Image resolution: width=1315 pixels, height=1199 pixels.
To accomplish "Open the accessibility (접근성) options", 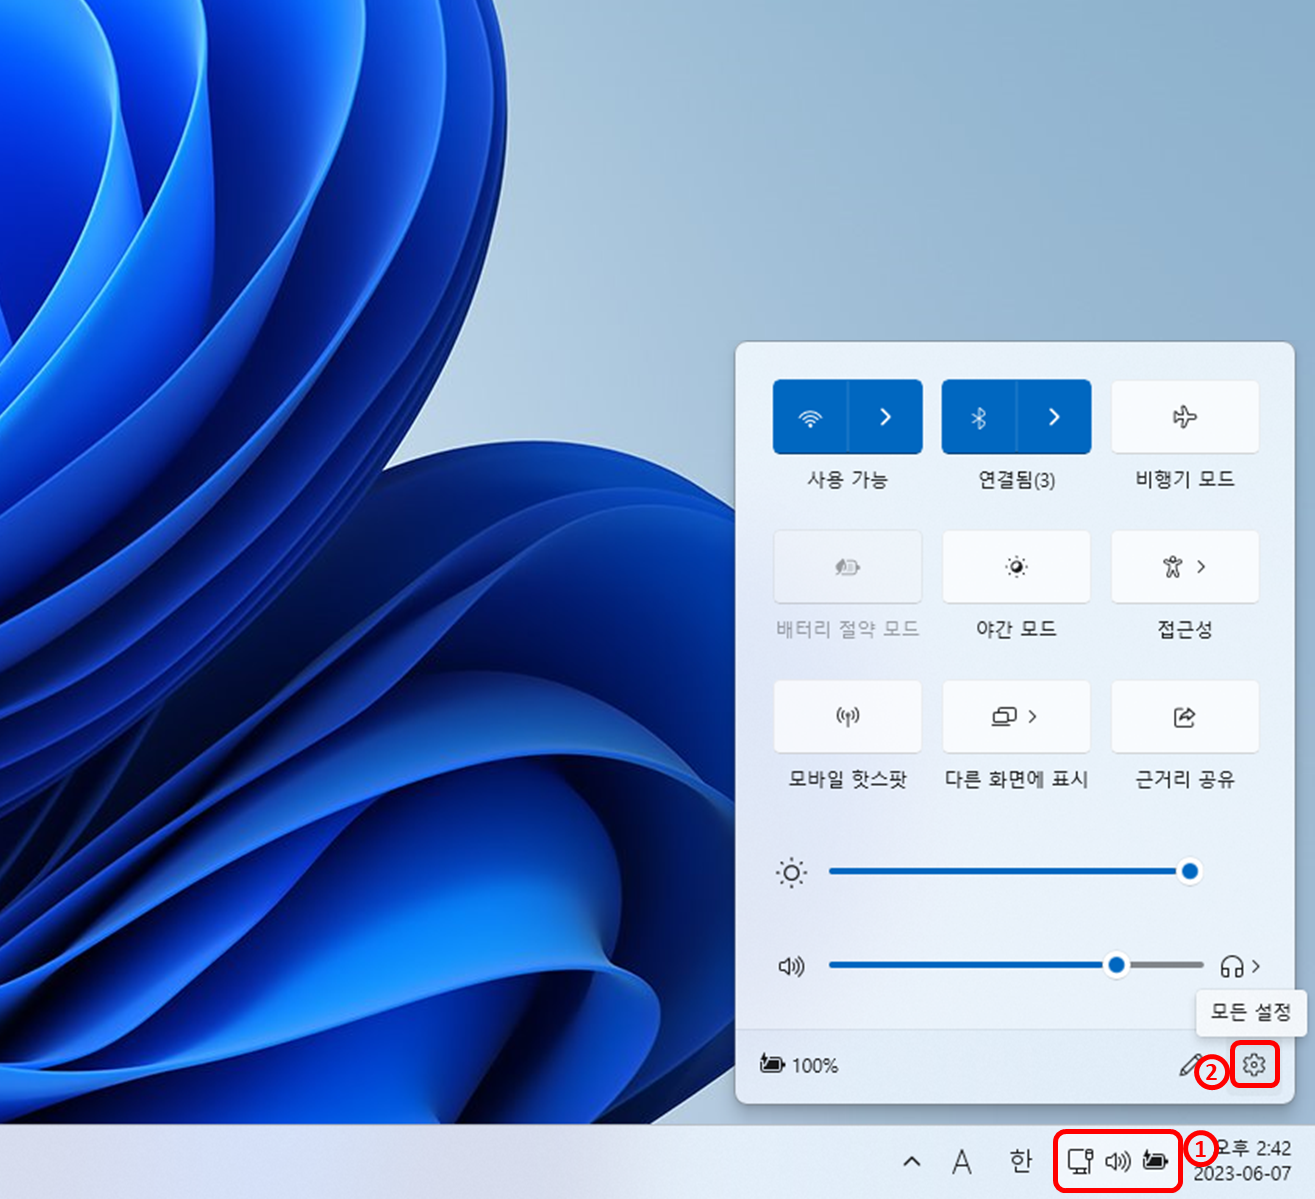I will pos(1185,567).
